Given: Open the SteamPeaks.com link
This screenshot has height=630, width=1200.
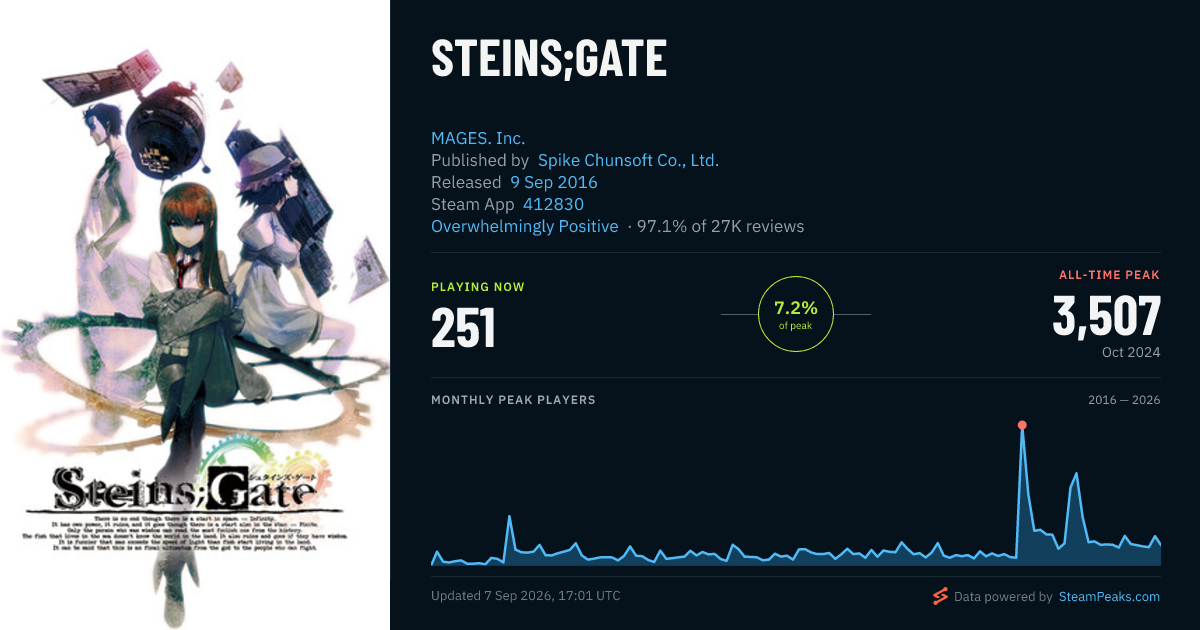Looking at the screenshot, I should coord(1108,597).
